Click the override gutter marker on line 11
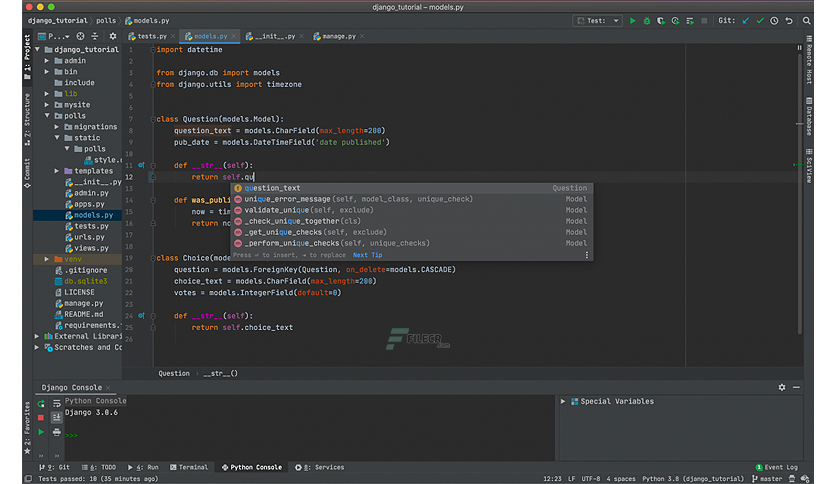 point(141,165)
